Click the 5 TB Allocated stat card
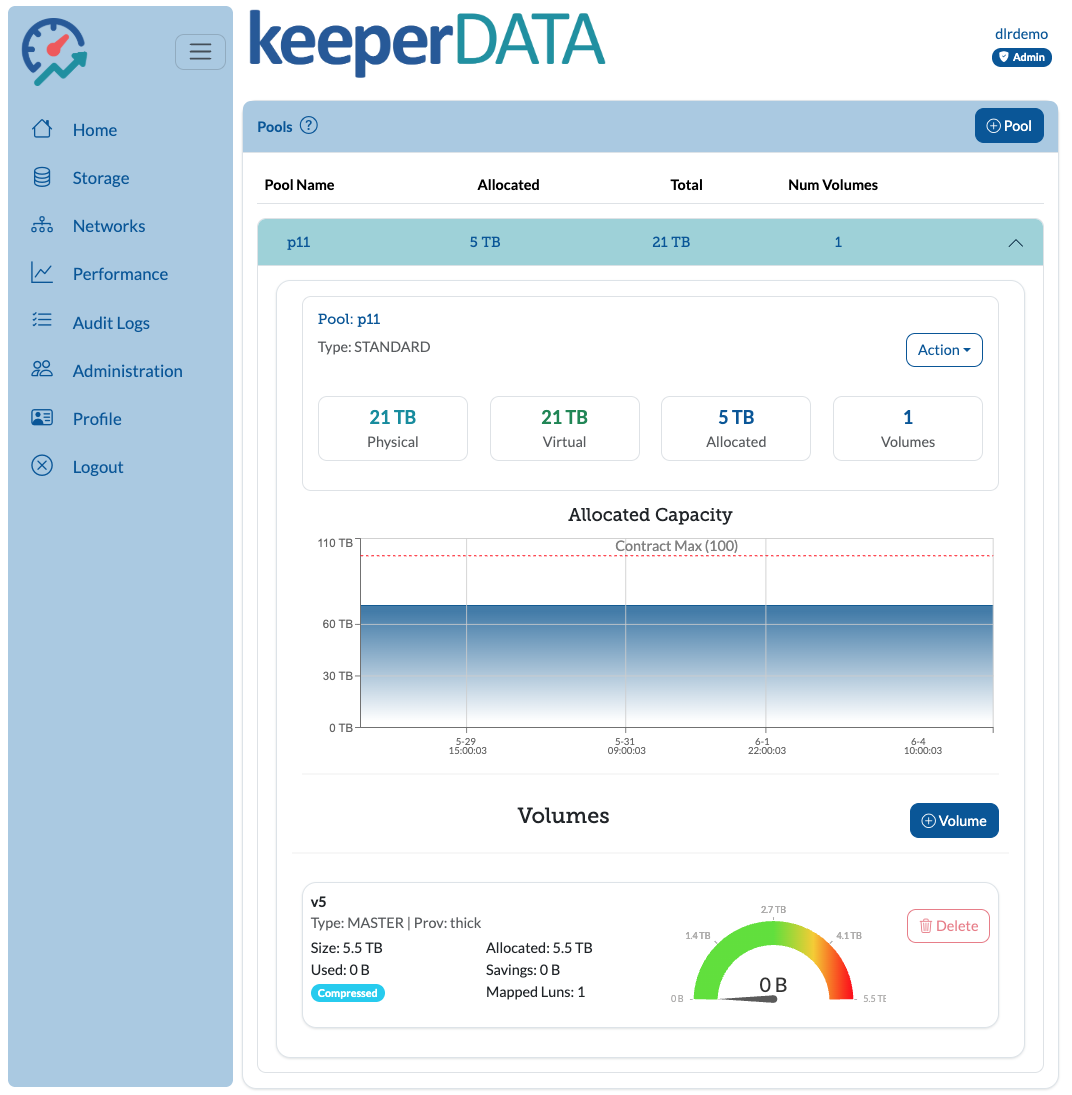 (736, 428)
